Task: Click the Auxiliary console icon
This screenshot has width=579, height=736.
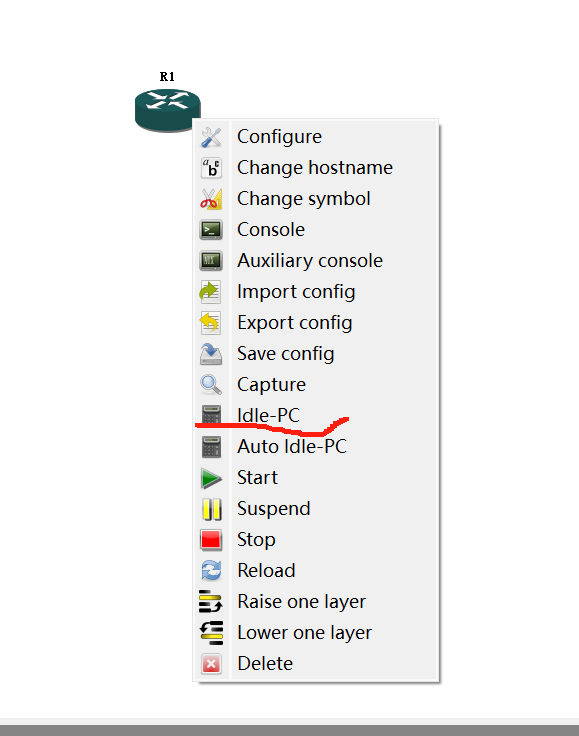Action: (211, 261)
